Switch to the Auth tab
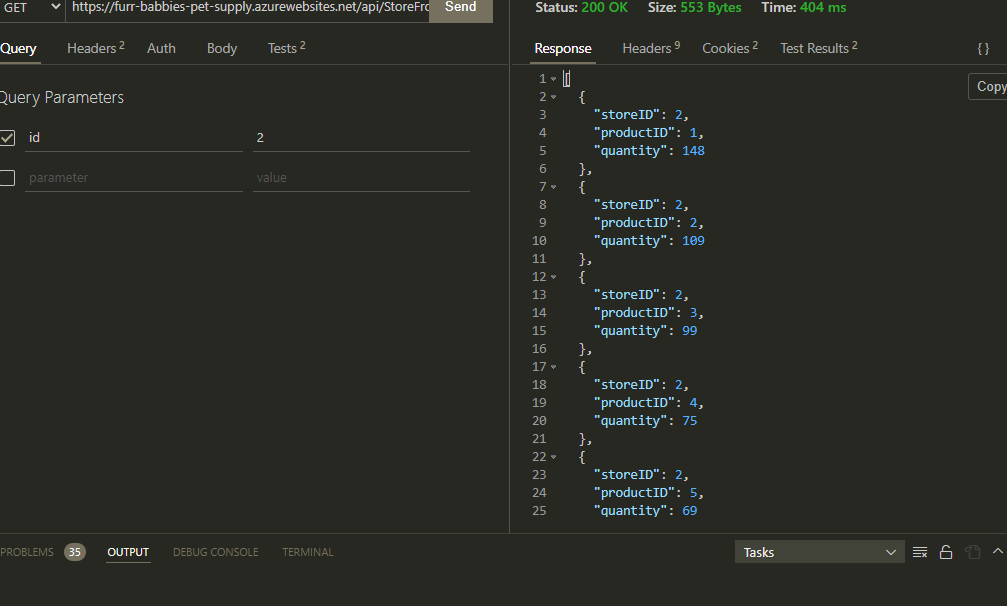Viewport: 1007px width, 606px height. tap(161, 47)
